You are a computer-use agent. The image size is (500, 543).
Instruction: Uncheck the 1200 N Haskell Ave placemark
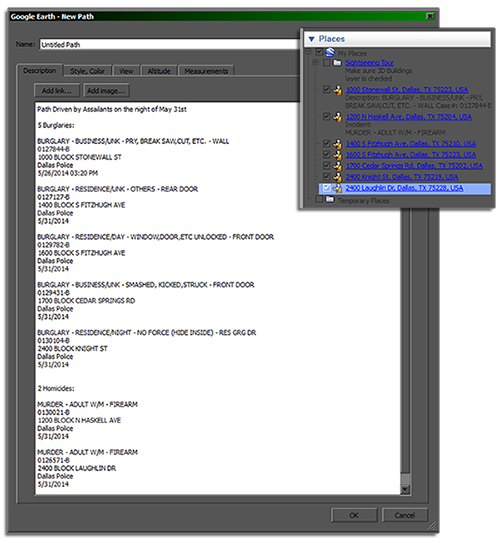[327, 116]
